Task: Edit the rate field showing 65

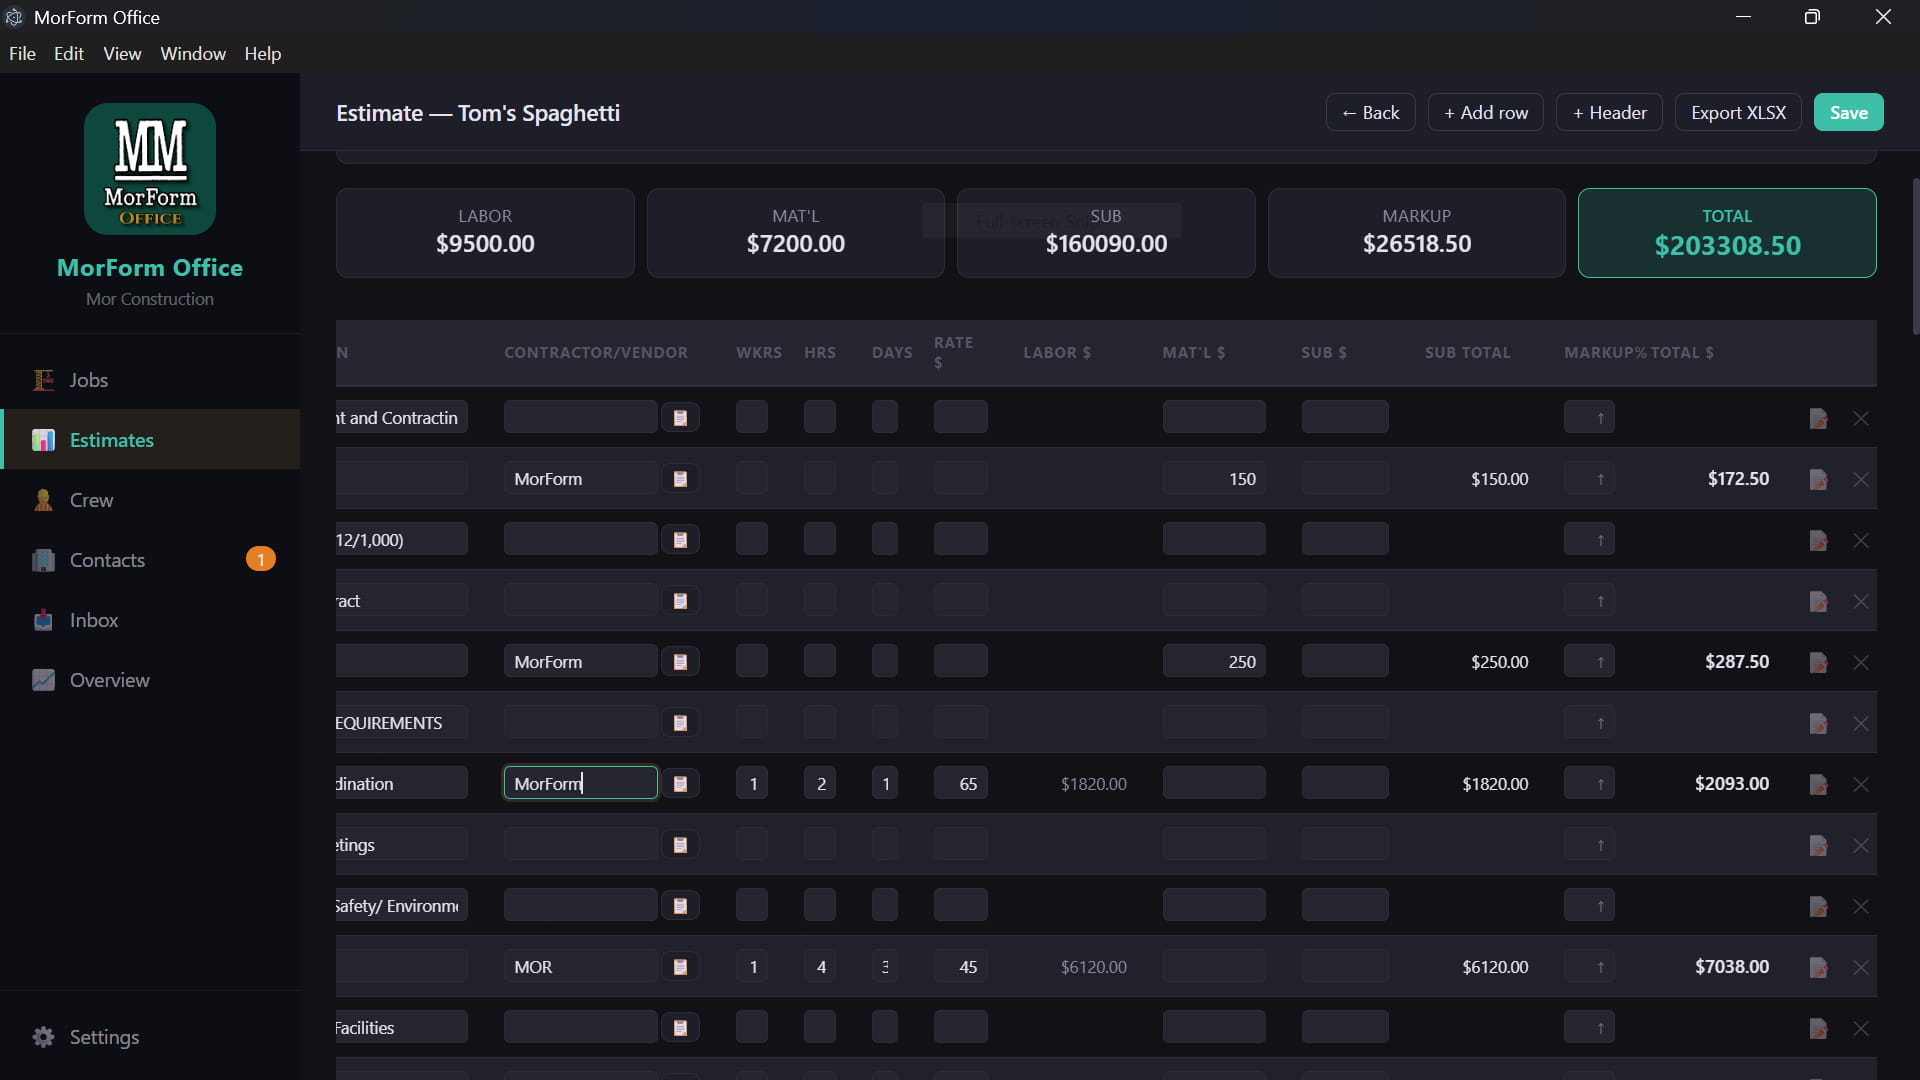Action: tap(960, 784)
